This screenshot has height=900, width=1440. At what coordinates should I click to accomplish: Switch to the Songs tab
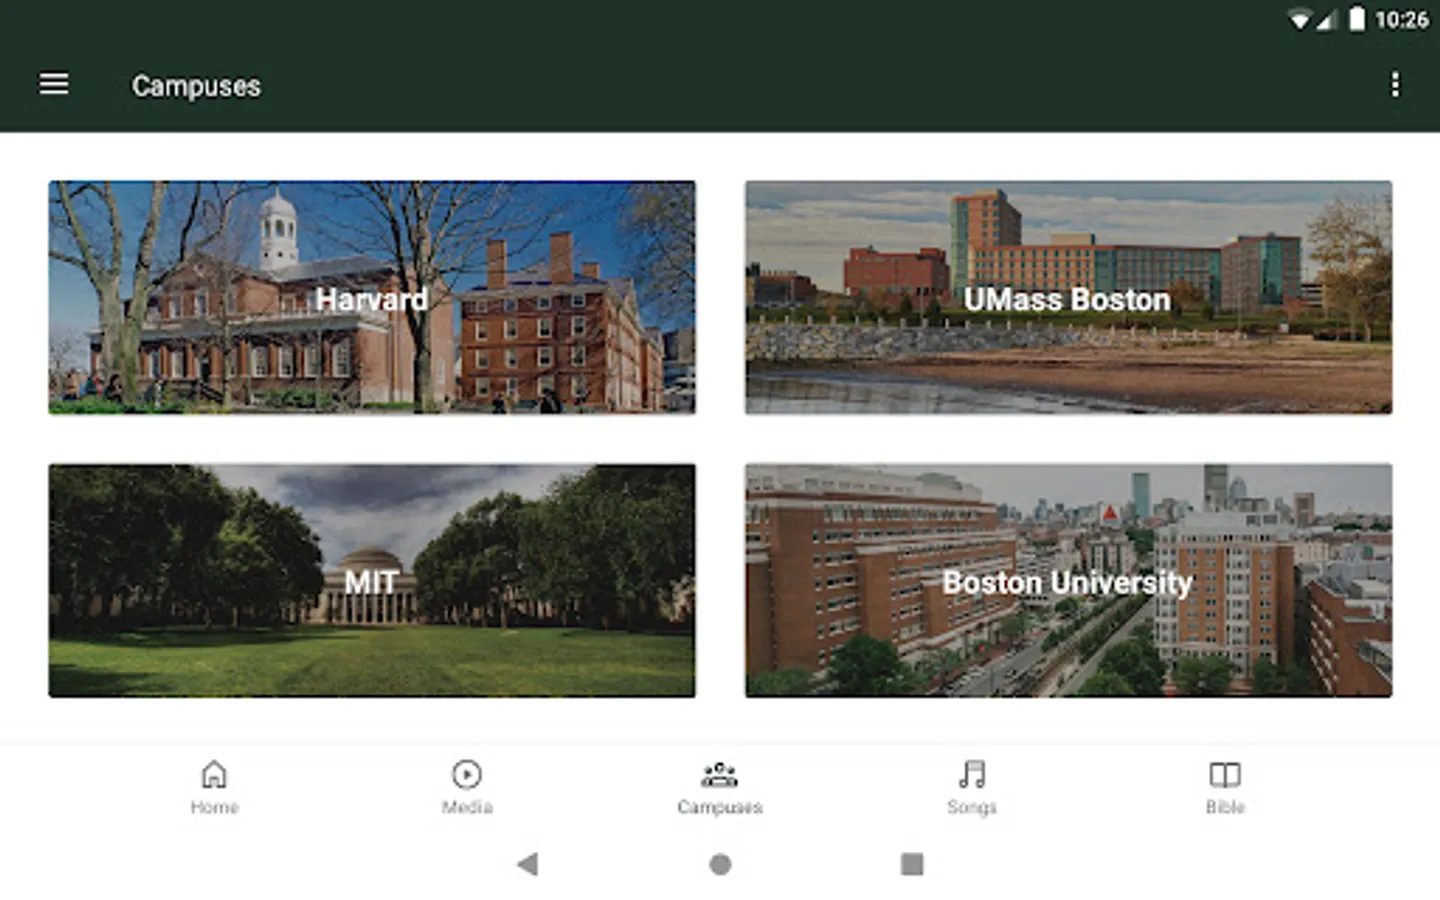972,788
